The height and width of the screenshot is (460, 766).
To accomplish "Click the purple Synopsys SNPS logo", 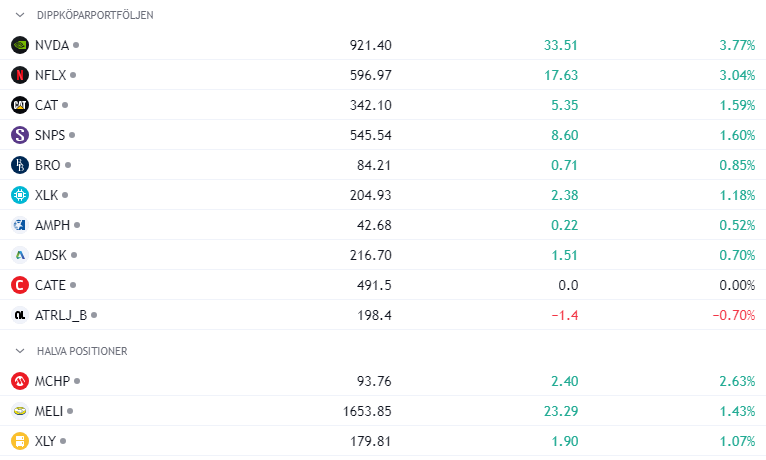I will pyautogui.click(x=20, y=135).
